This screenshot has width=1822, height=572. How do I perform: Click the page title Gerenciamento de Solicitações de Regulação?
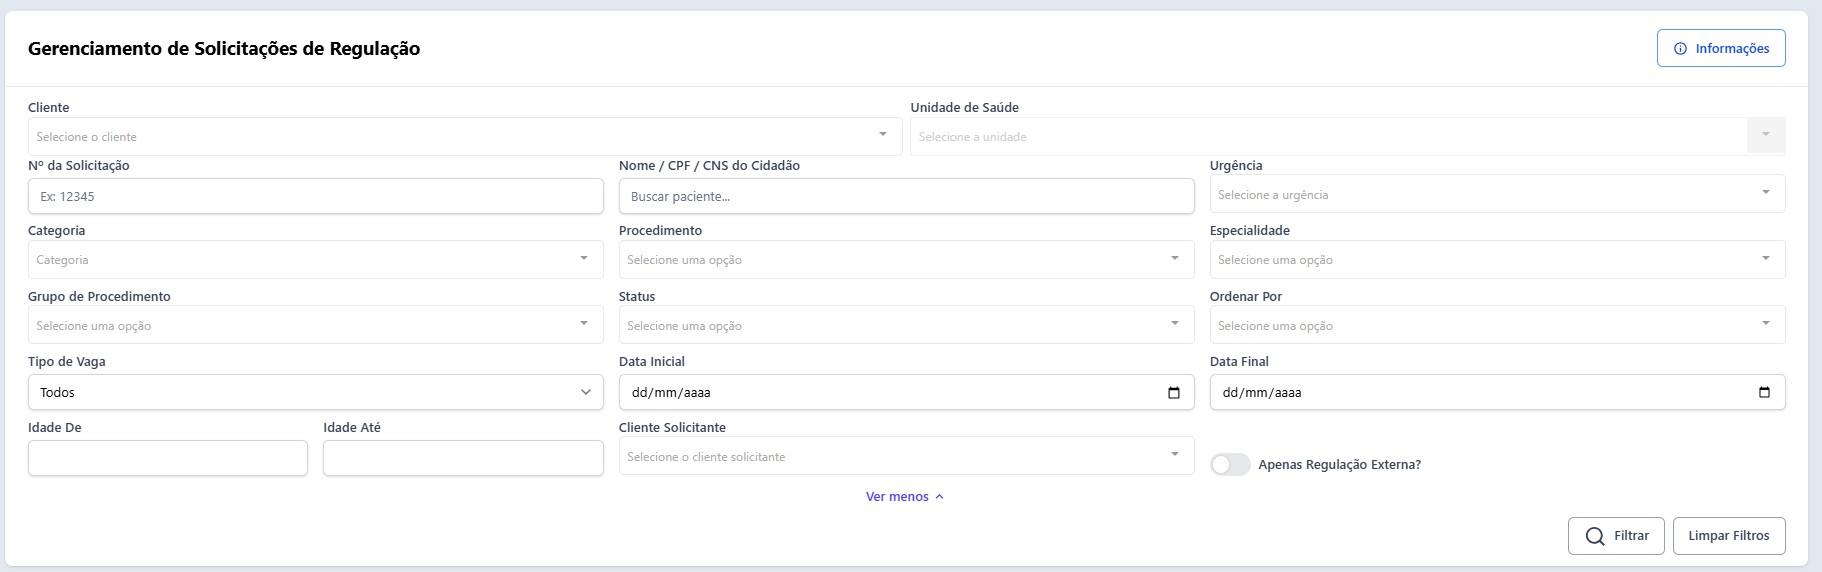224,48
